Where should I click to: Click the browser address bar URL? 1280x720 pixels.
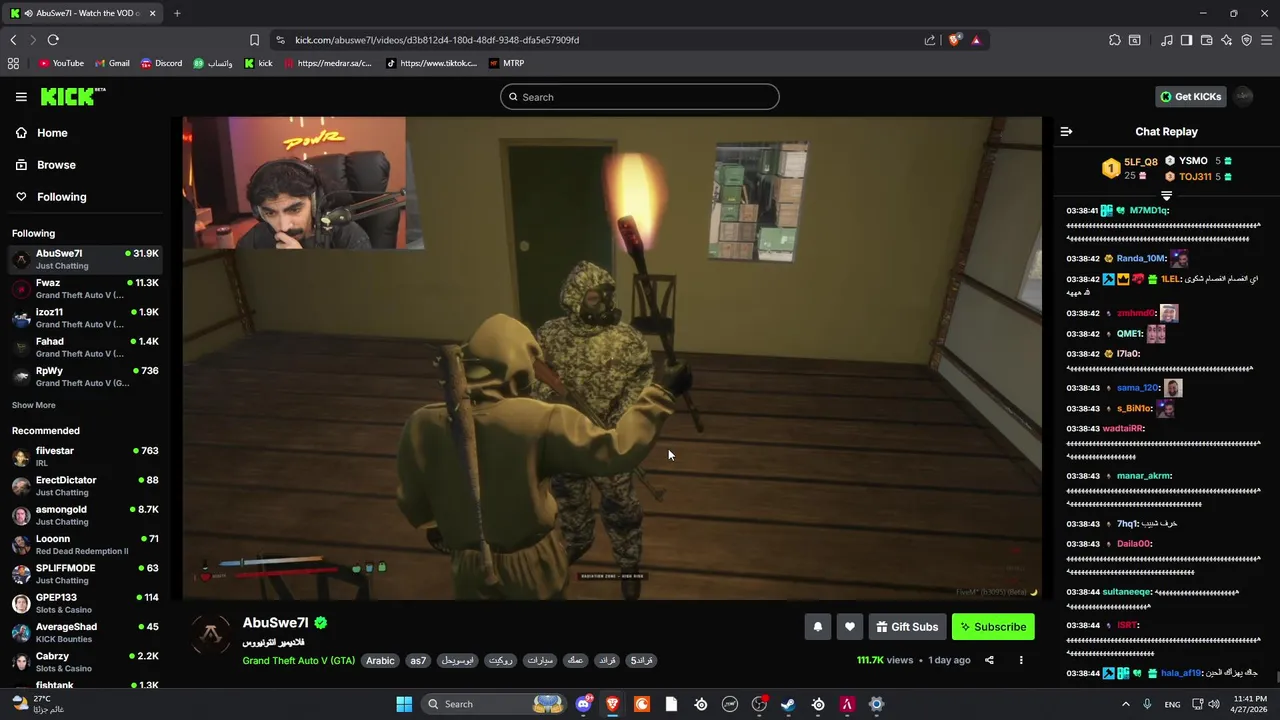pyautogui.click(x=437, y=40)
